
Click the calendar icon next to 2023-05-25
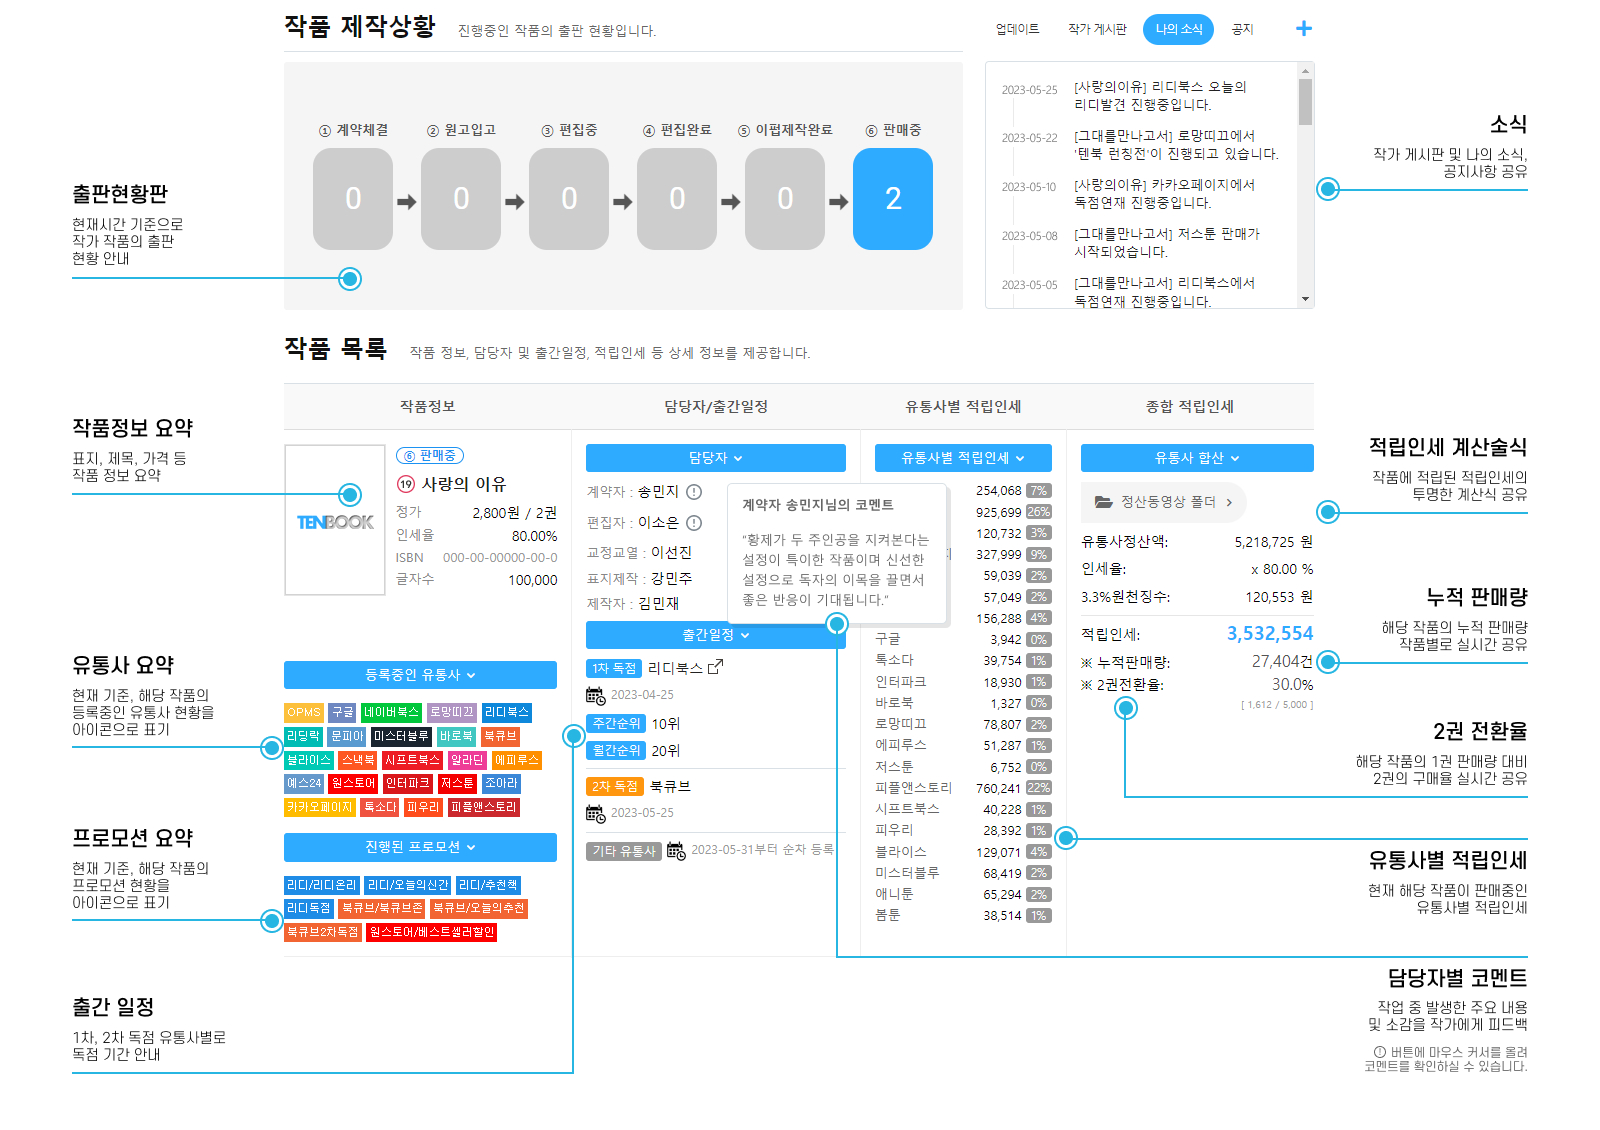coord(595,813)
